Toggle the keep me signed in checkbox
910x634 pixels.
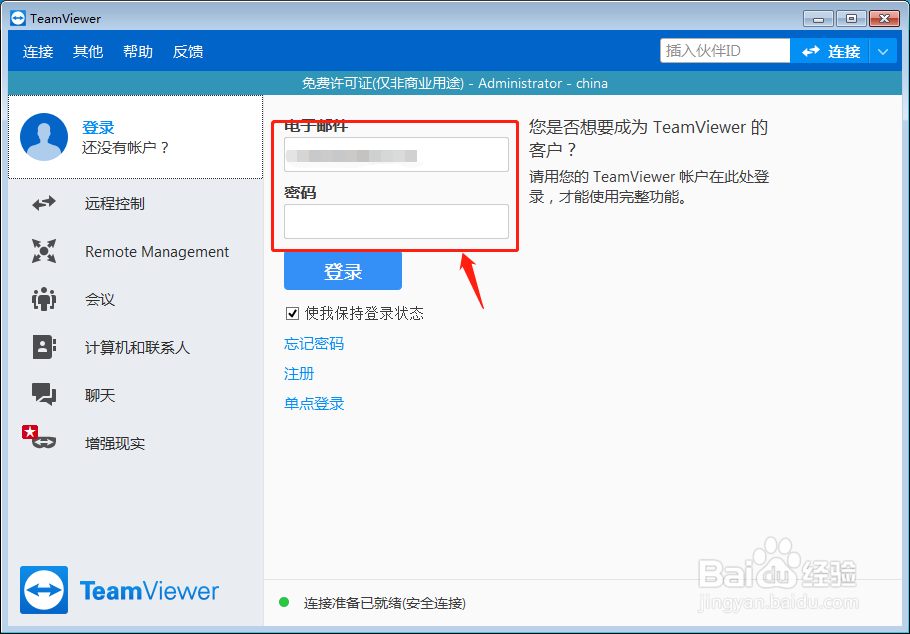click(x=292, y=314)
